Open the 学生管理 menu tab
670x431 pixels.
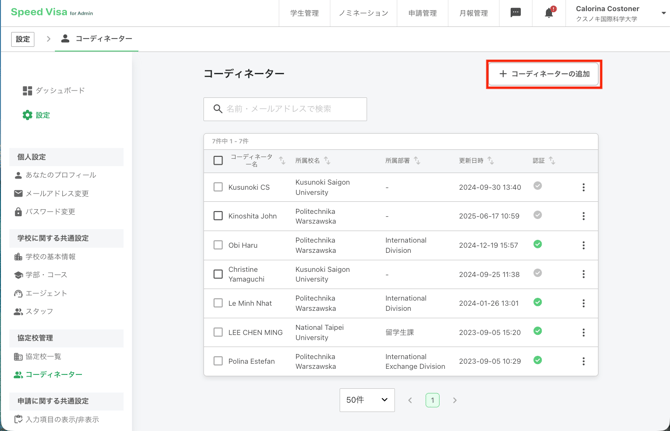pyautogui.click(x=304, y=13)
